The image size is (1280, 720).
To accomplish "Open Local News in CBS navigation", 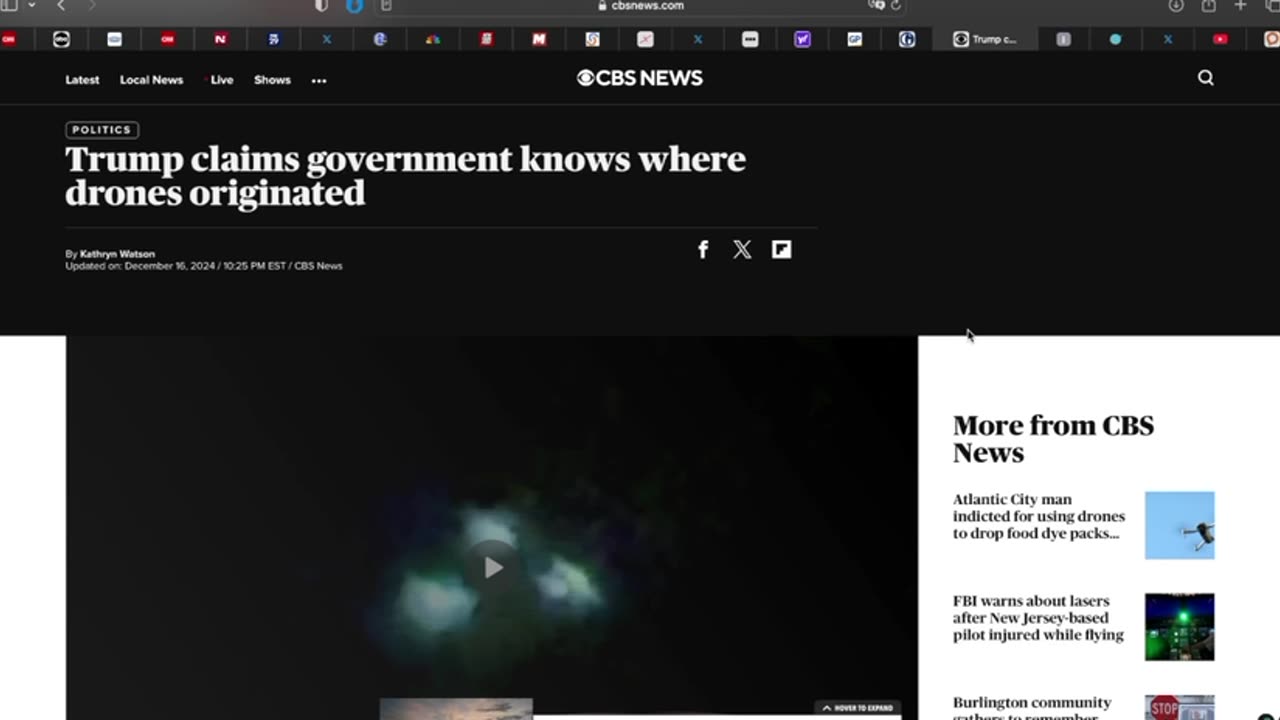I will coord(151,80).
